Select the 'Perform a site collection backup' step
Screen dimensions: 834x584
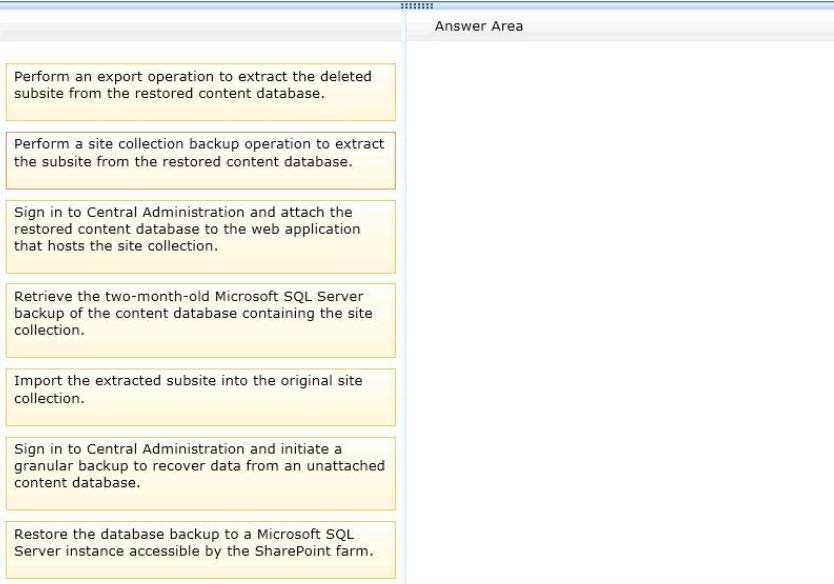pos(201,161)
